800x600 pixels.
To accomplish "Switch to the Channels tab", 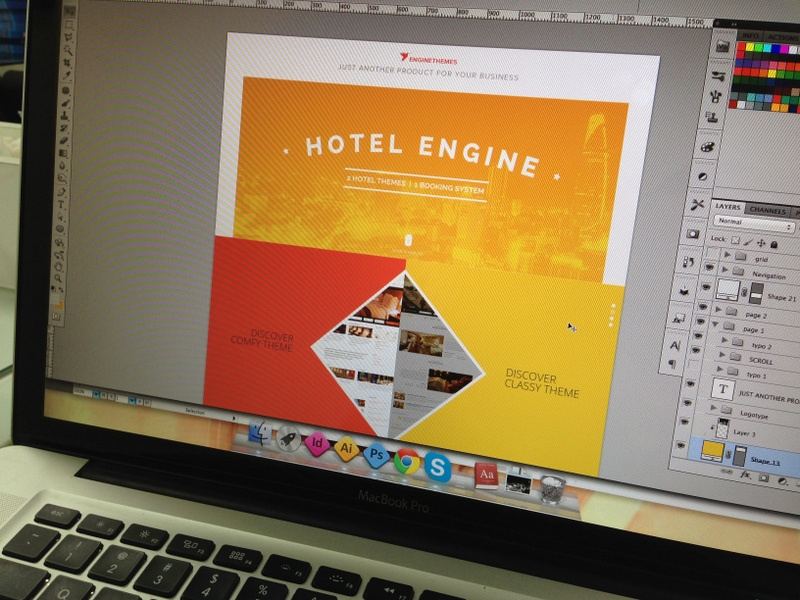I will click(x=767, y=210).
